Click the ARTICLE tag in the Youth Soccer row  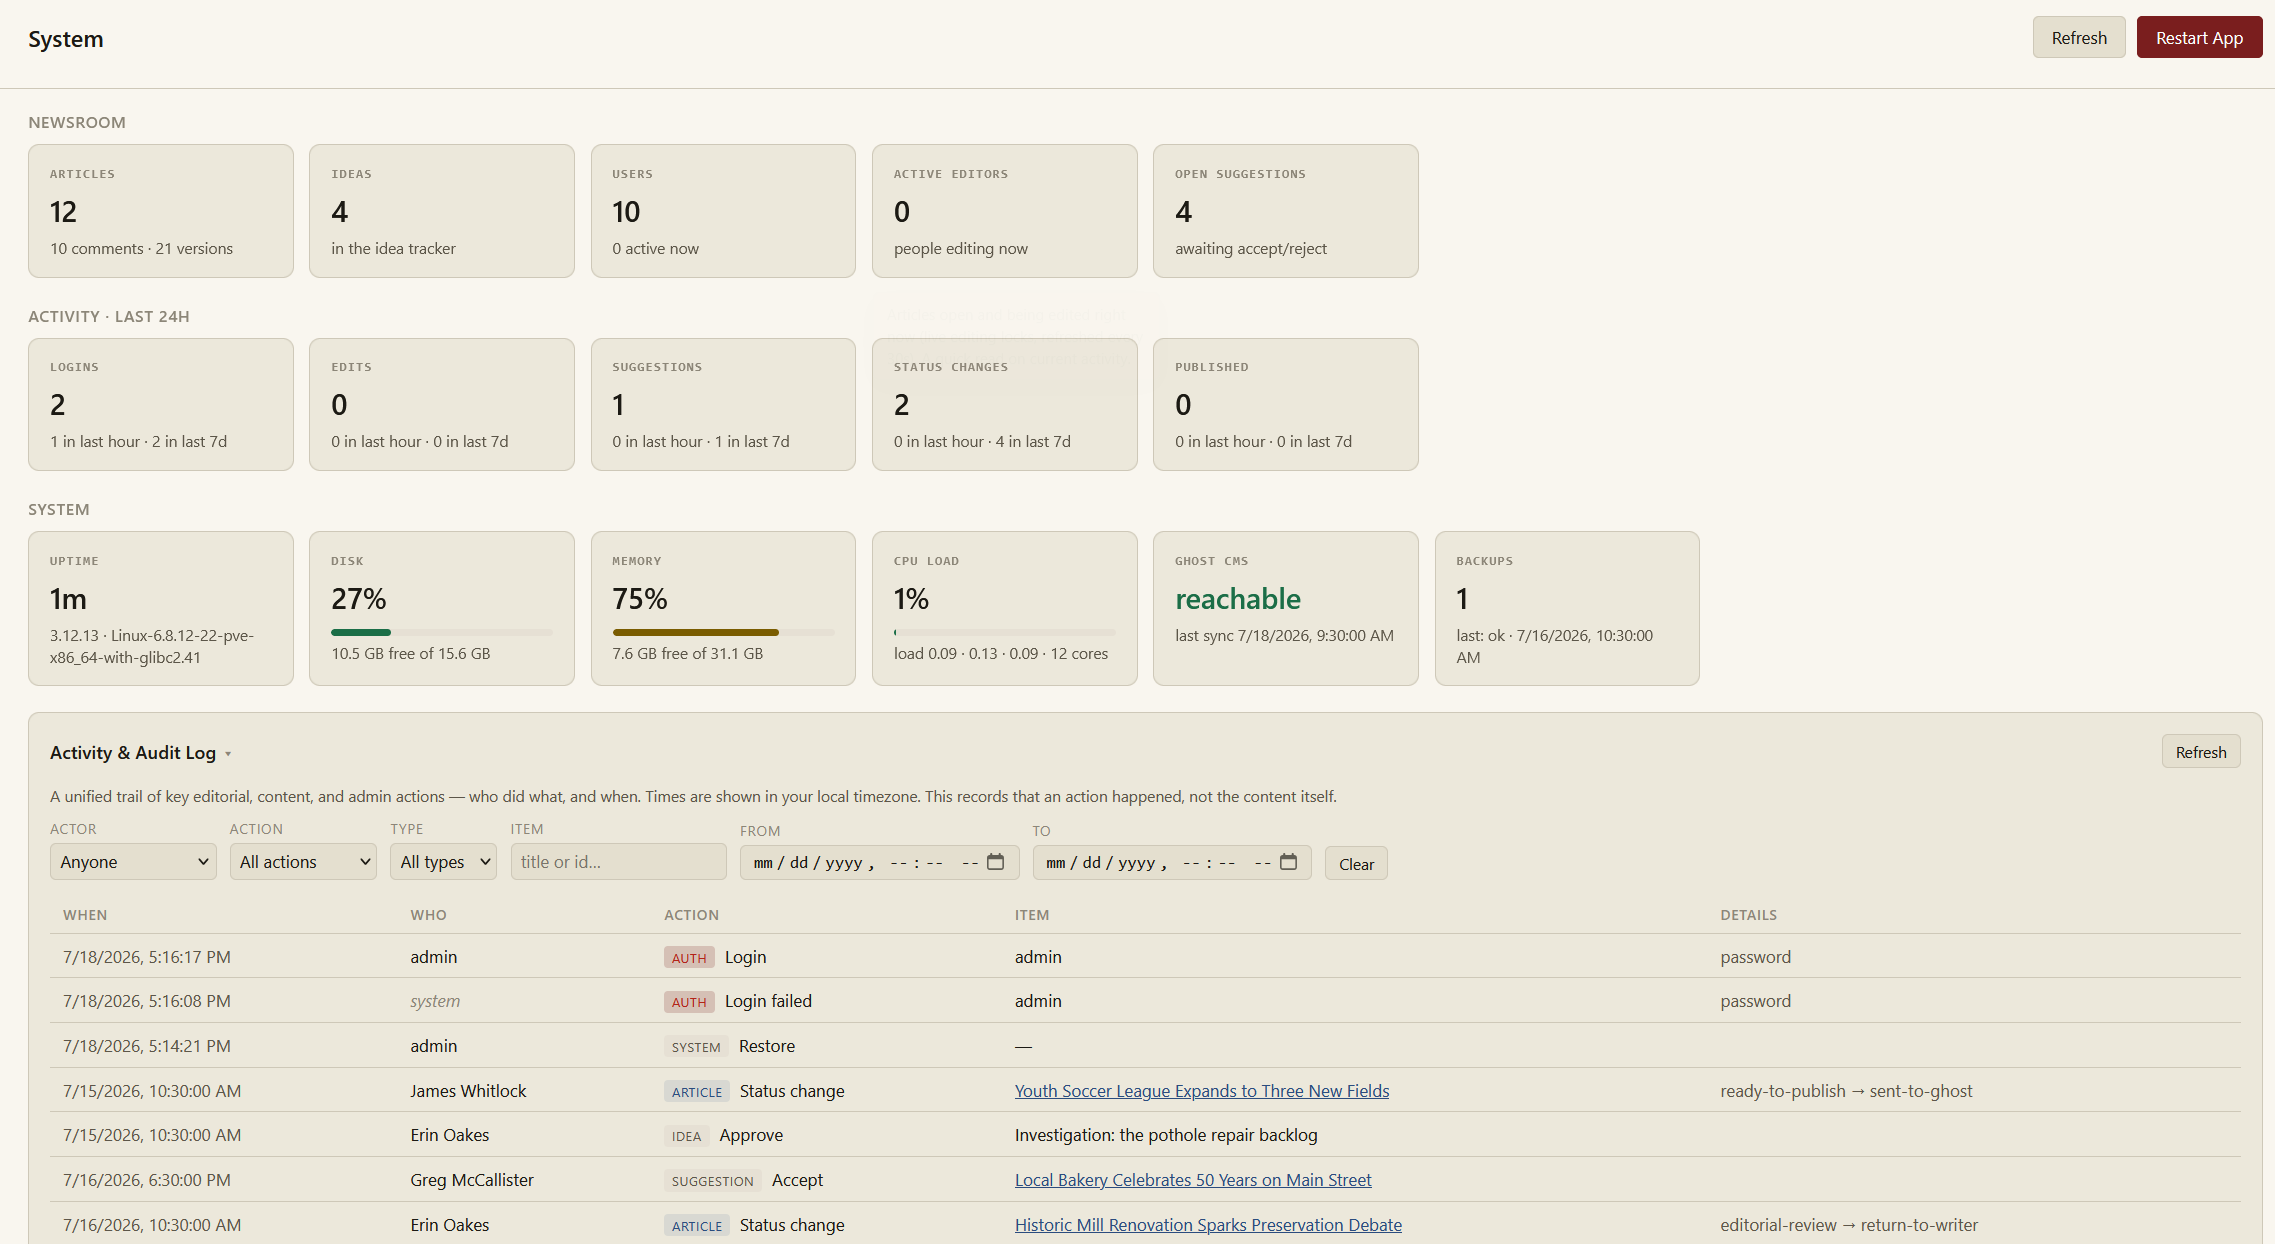697,1092
